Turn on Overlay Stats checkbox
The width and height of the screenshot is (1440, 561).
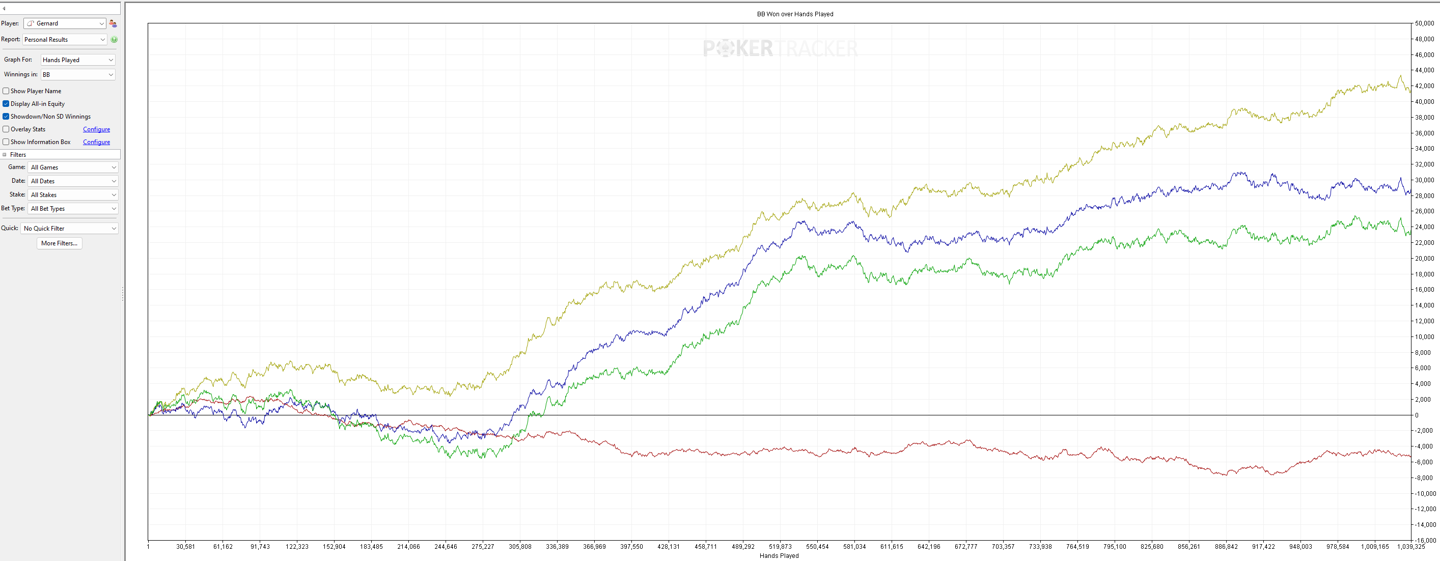pos(6,129)
